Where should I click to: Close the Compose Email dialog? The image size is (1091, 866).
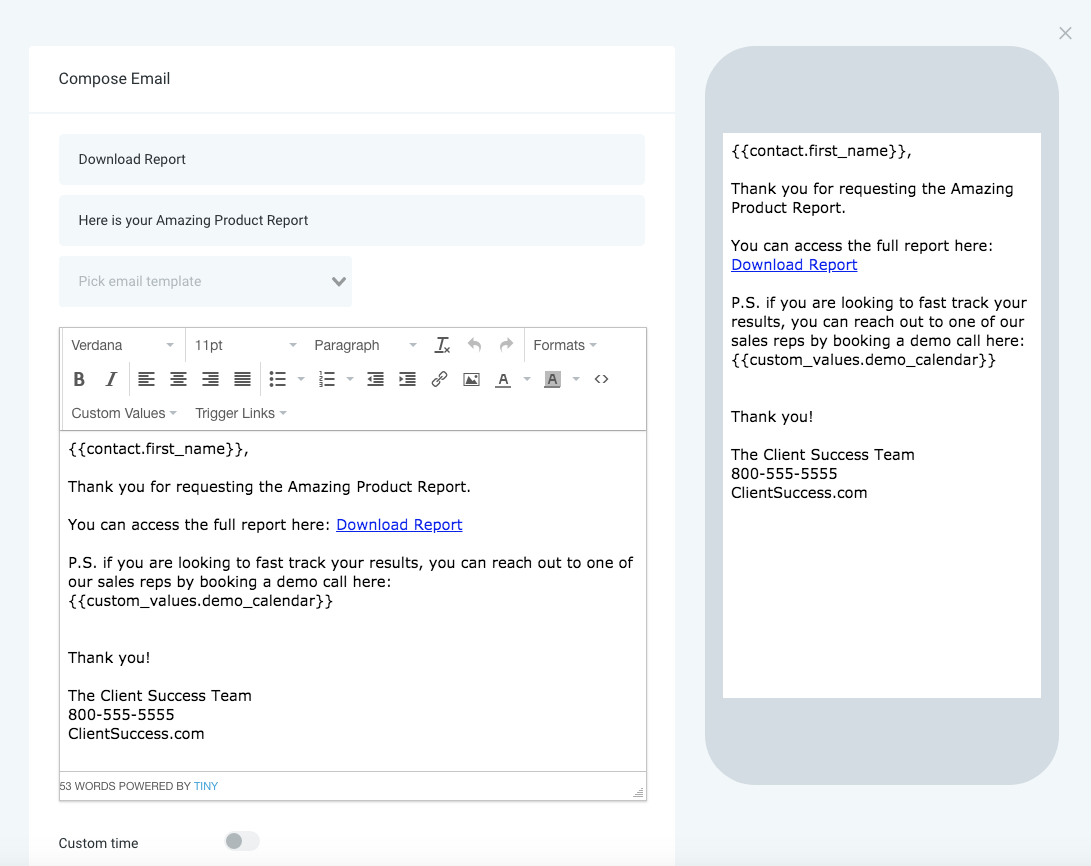[x=1065, y=33]
